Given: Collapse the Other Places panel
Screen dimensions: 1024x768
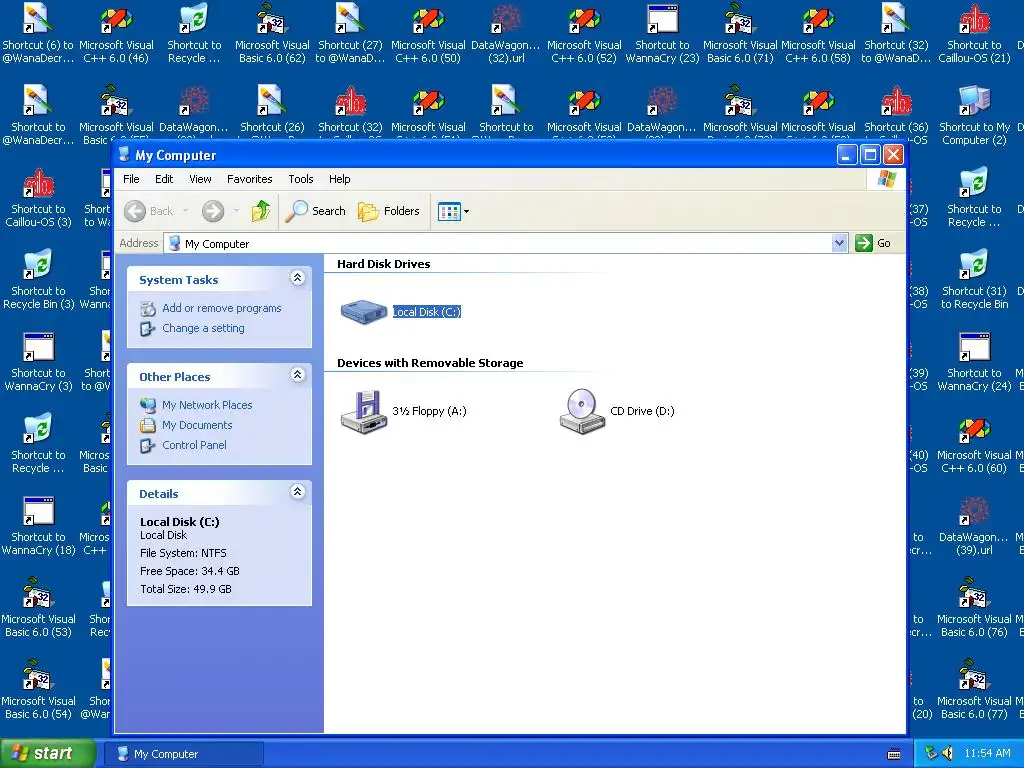Looking at the screenshot, I should [297, 375].
